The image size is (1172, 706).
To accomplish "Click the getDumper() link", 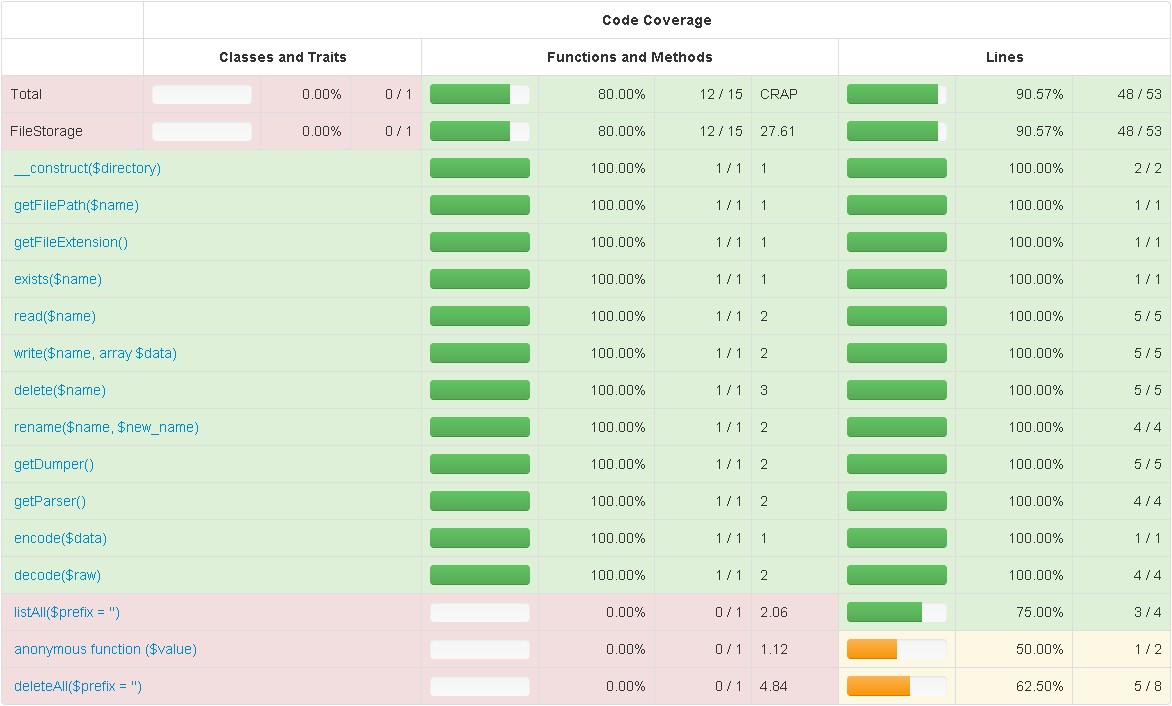I will pos(54,464).
